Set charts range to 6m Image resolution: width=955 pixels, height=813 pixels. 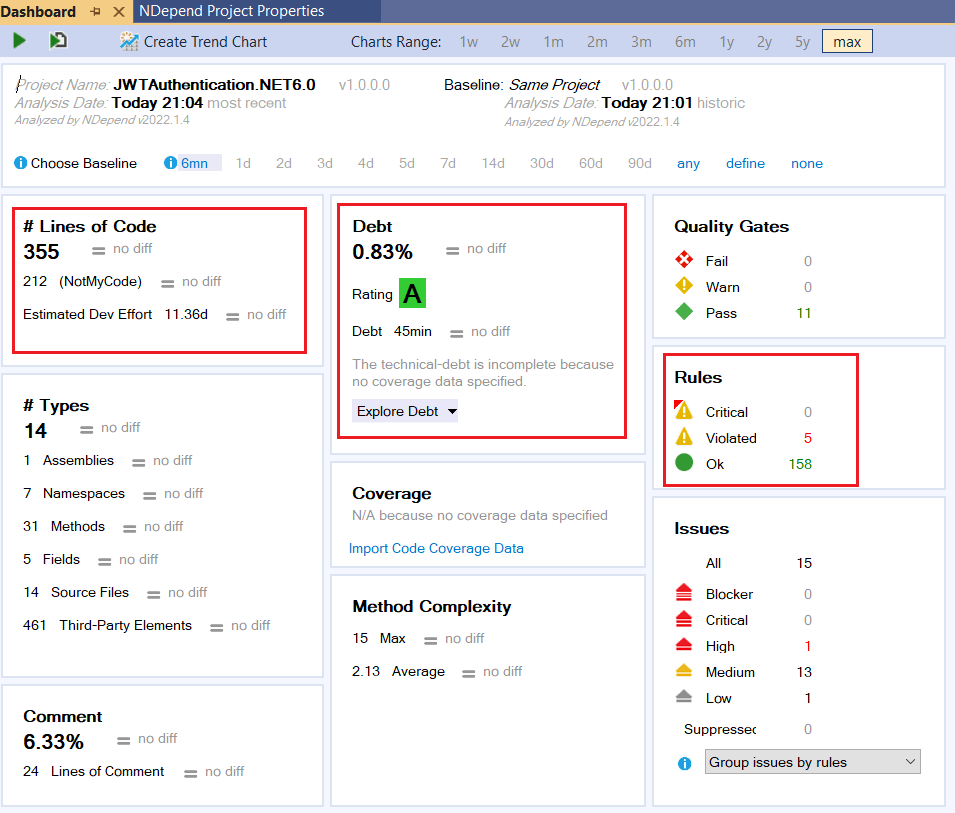[x=685, y=41]
